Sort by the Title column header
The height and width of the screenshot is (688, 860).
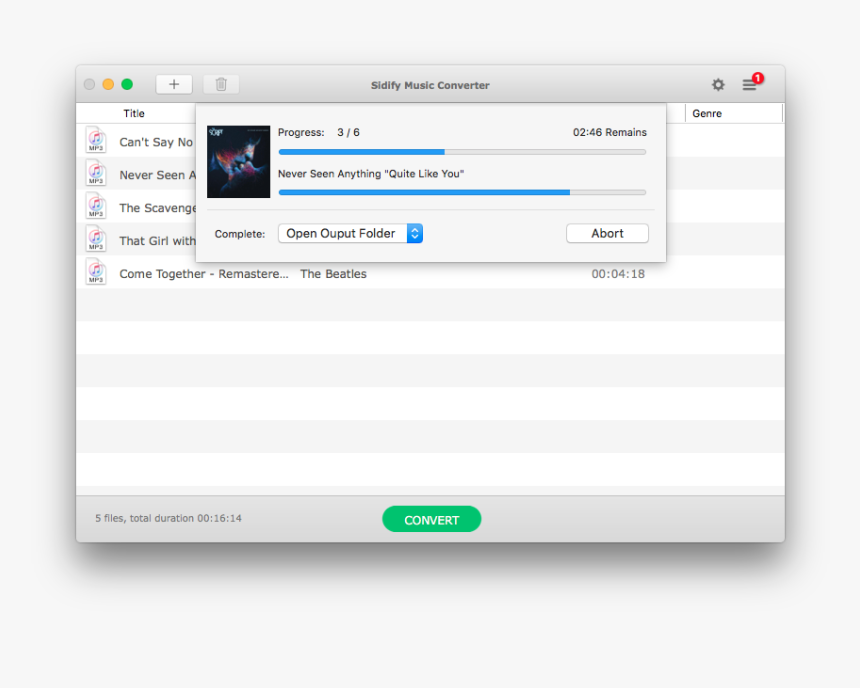click(134, 114)
